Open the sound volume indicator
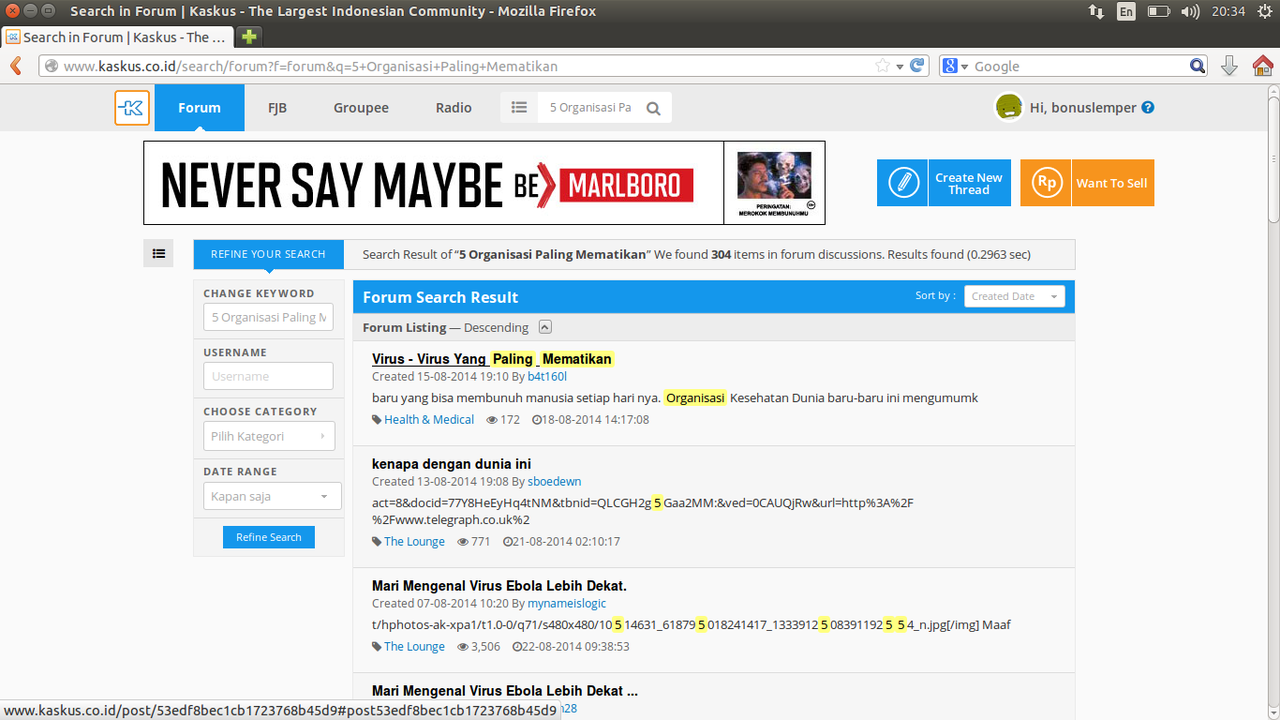The height and width of the screenshot is (720, 1280). click(1190, 12)
